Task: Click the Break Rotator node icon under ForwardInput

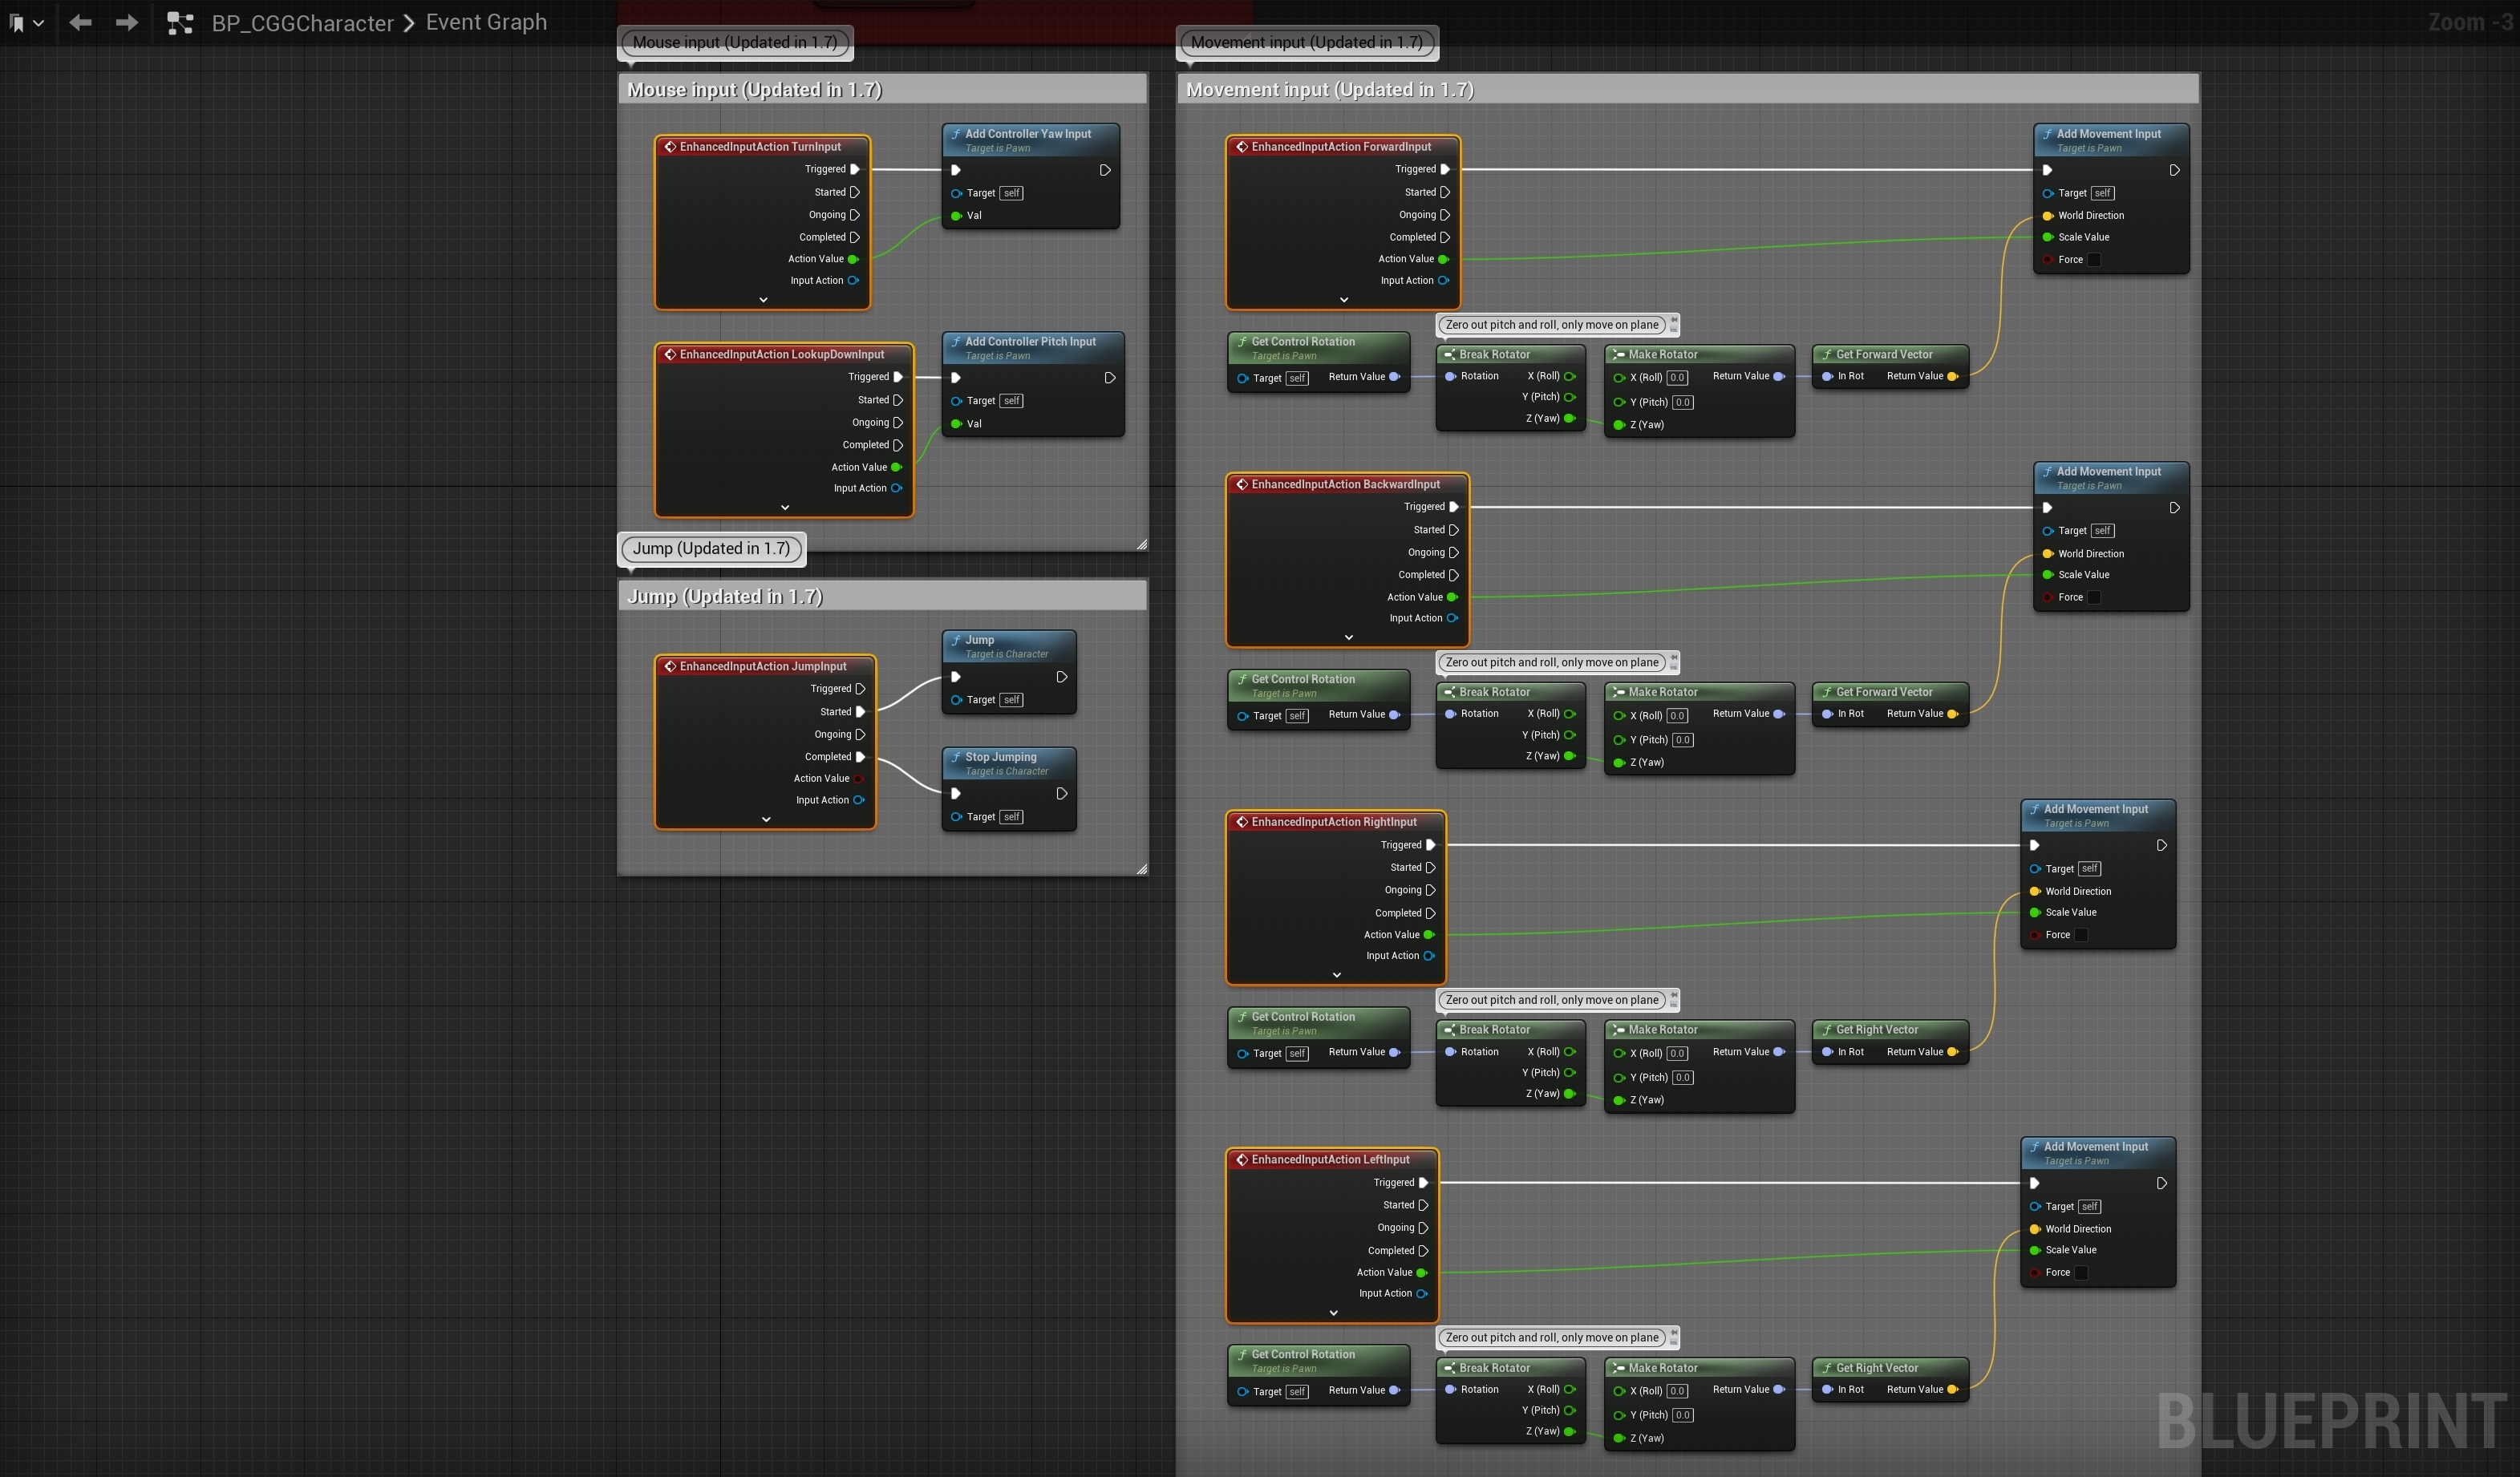Action: (x=1449, y=354)
